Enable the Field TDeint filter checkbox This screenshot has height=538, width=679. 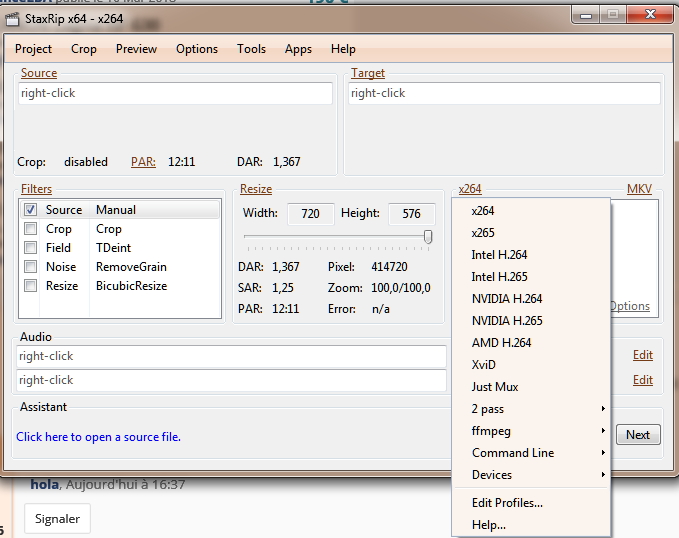coord(30,247)
